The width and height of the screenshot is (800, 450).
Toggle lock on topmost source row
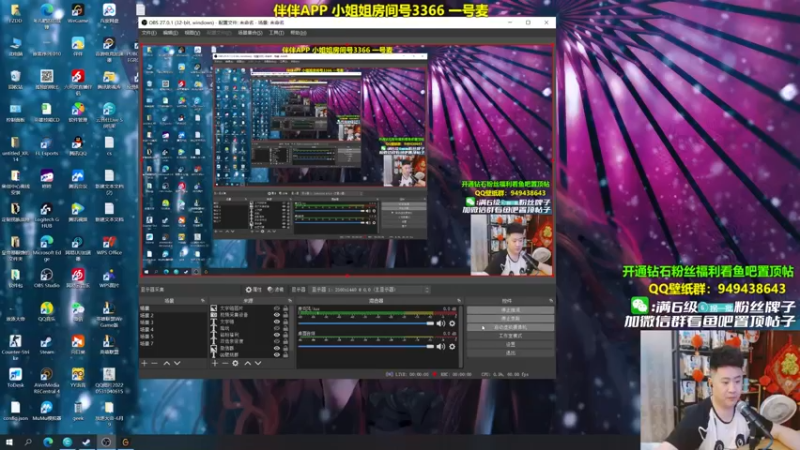coord(285,309)
